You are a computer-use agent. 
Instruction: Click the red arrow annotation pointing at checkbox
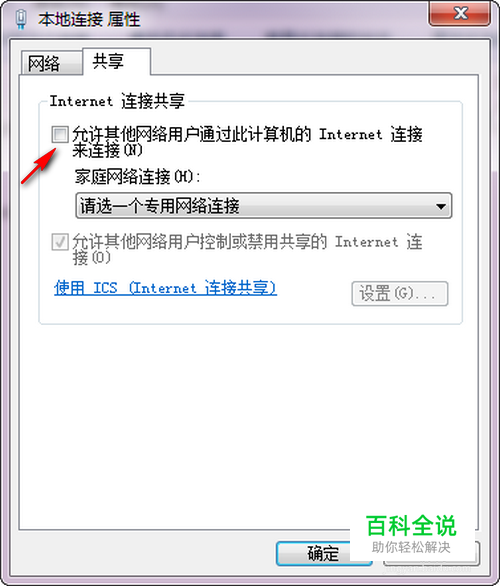pyautogui.click(x=39, y=166)
